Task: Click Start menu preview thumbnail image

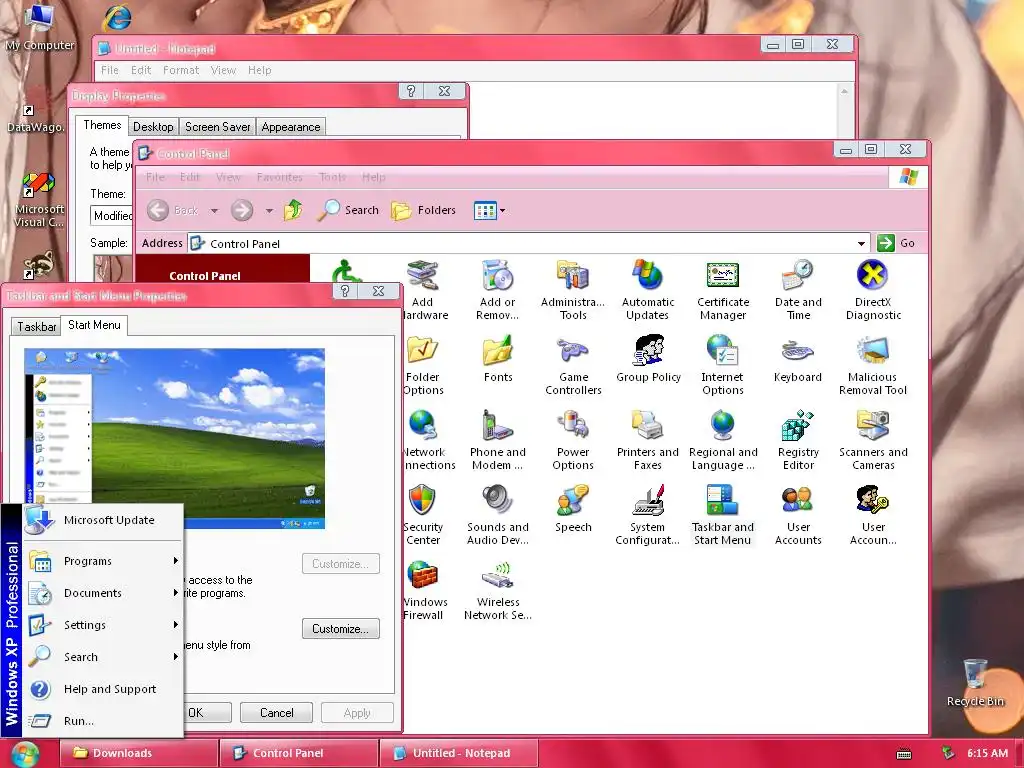Action: (x=174, y=438)
